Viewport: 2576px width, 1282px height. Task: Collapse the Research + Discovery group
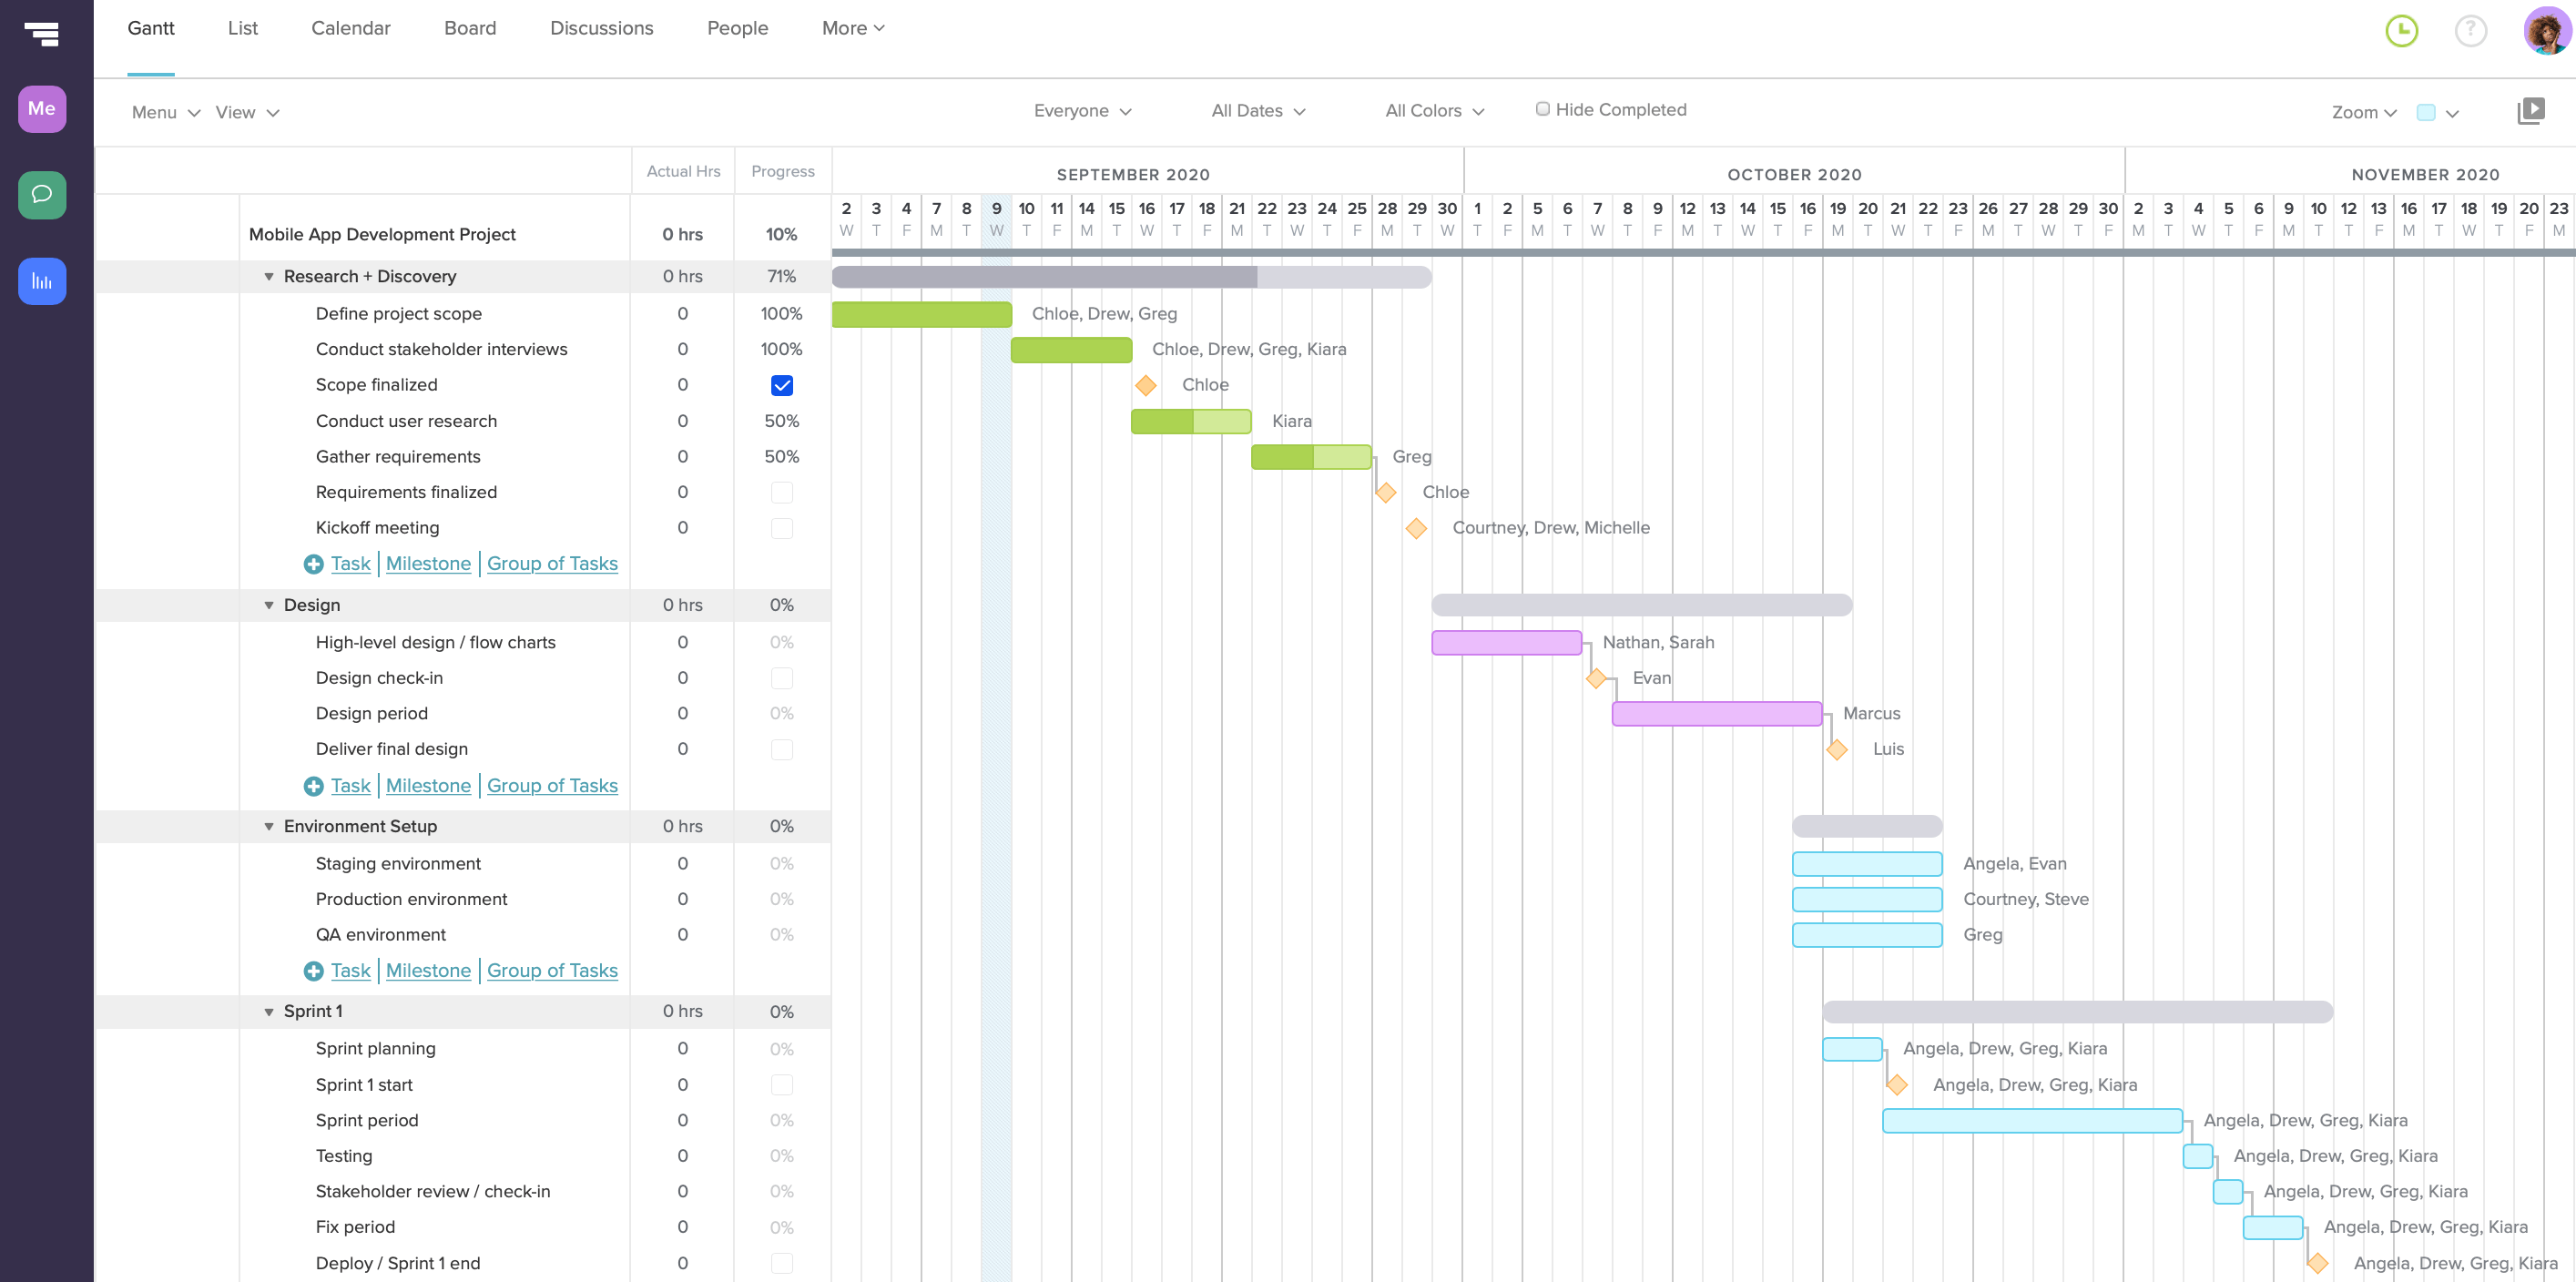point(267,276)
